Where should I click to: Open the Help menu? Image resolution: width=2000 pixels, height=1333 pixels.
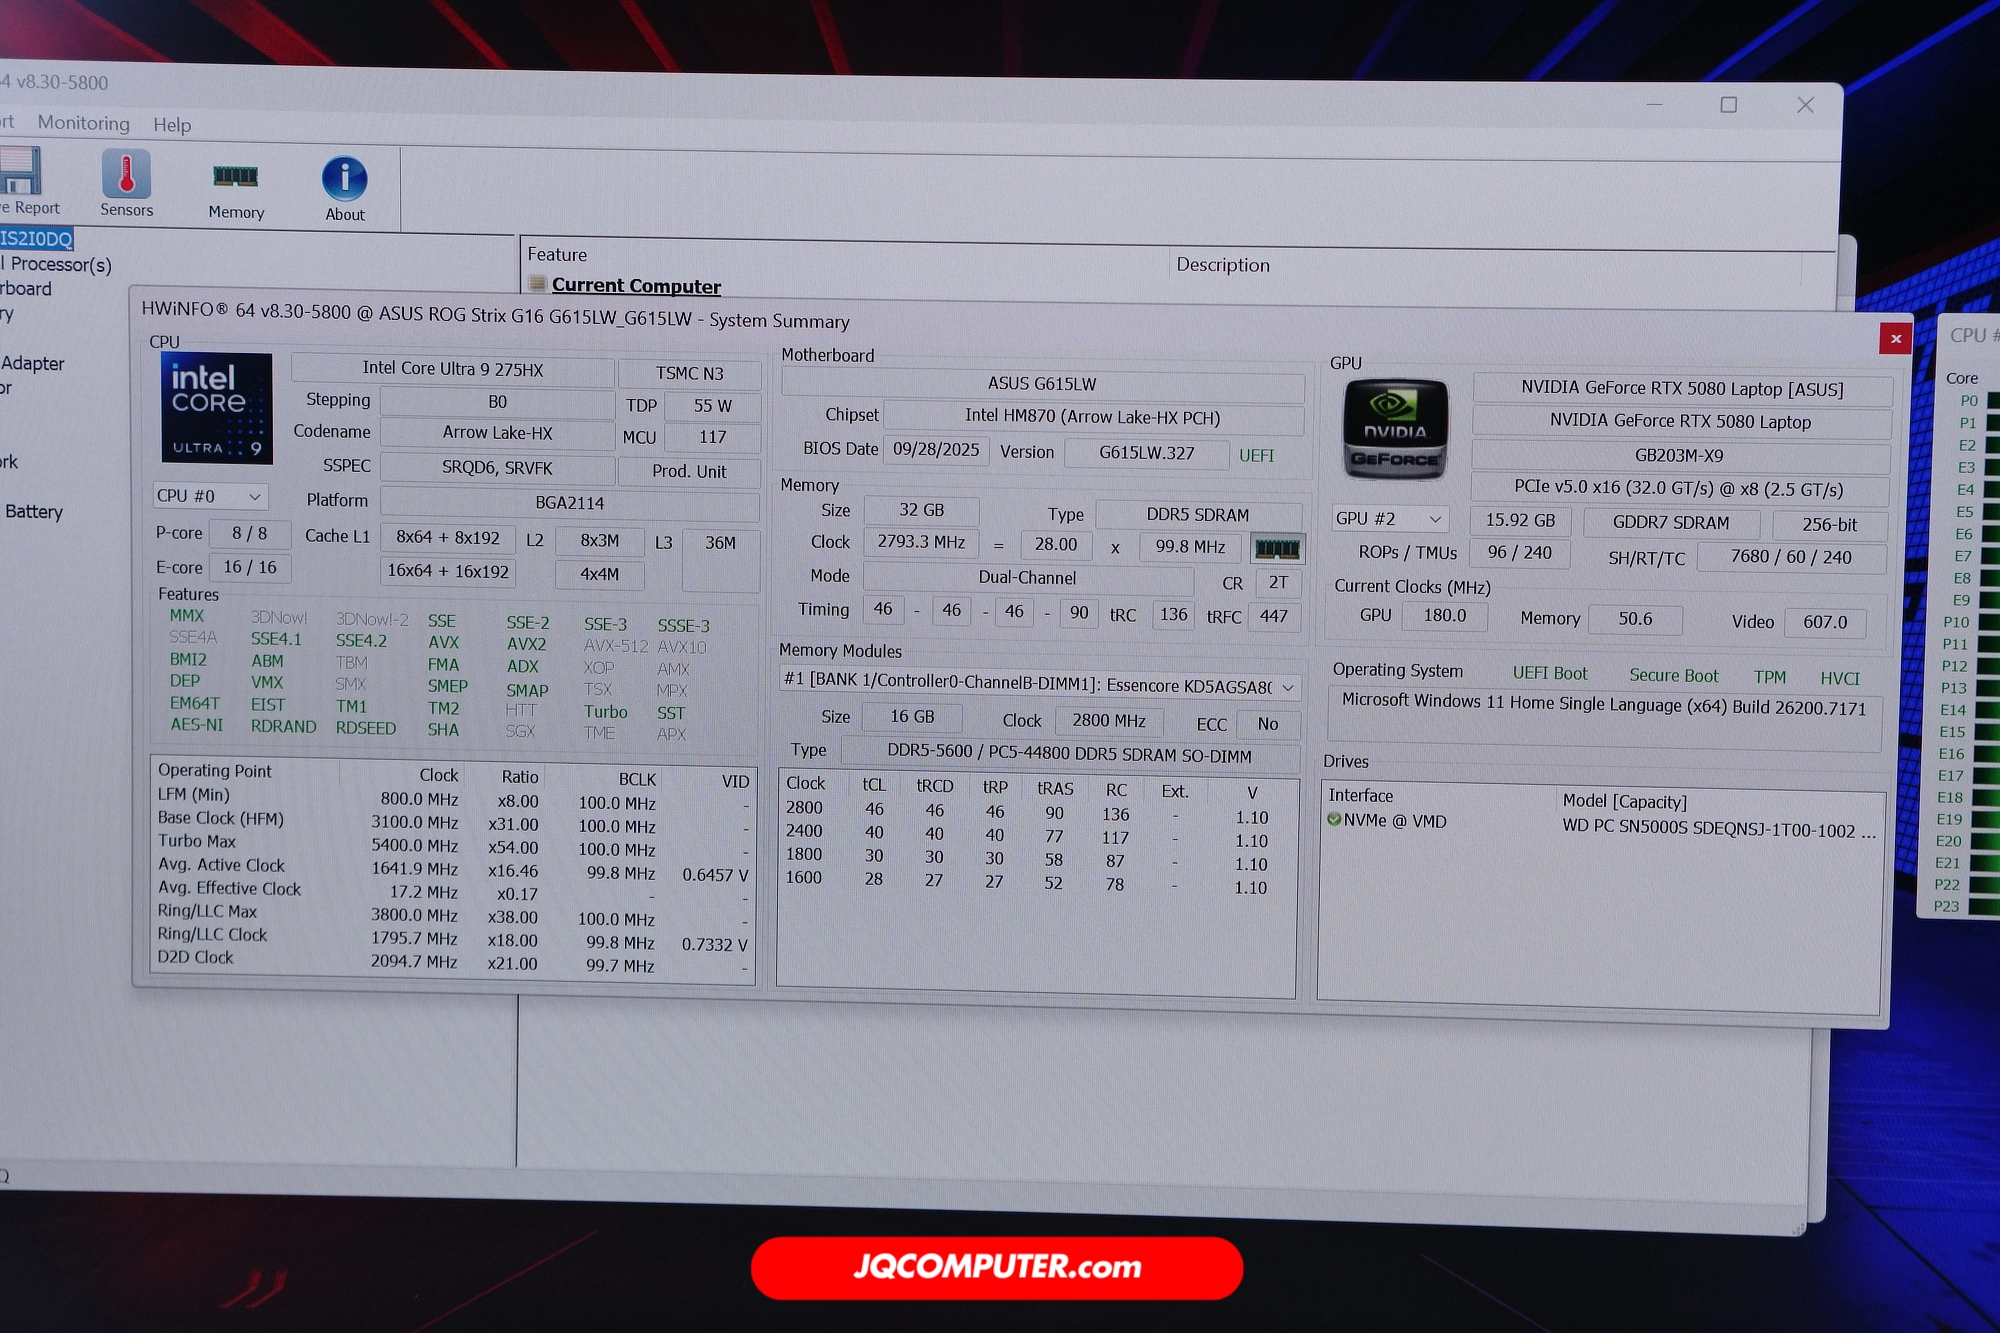coord(172,124)
